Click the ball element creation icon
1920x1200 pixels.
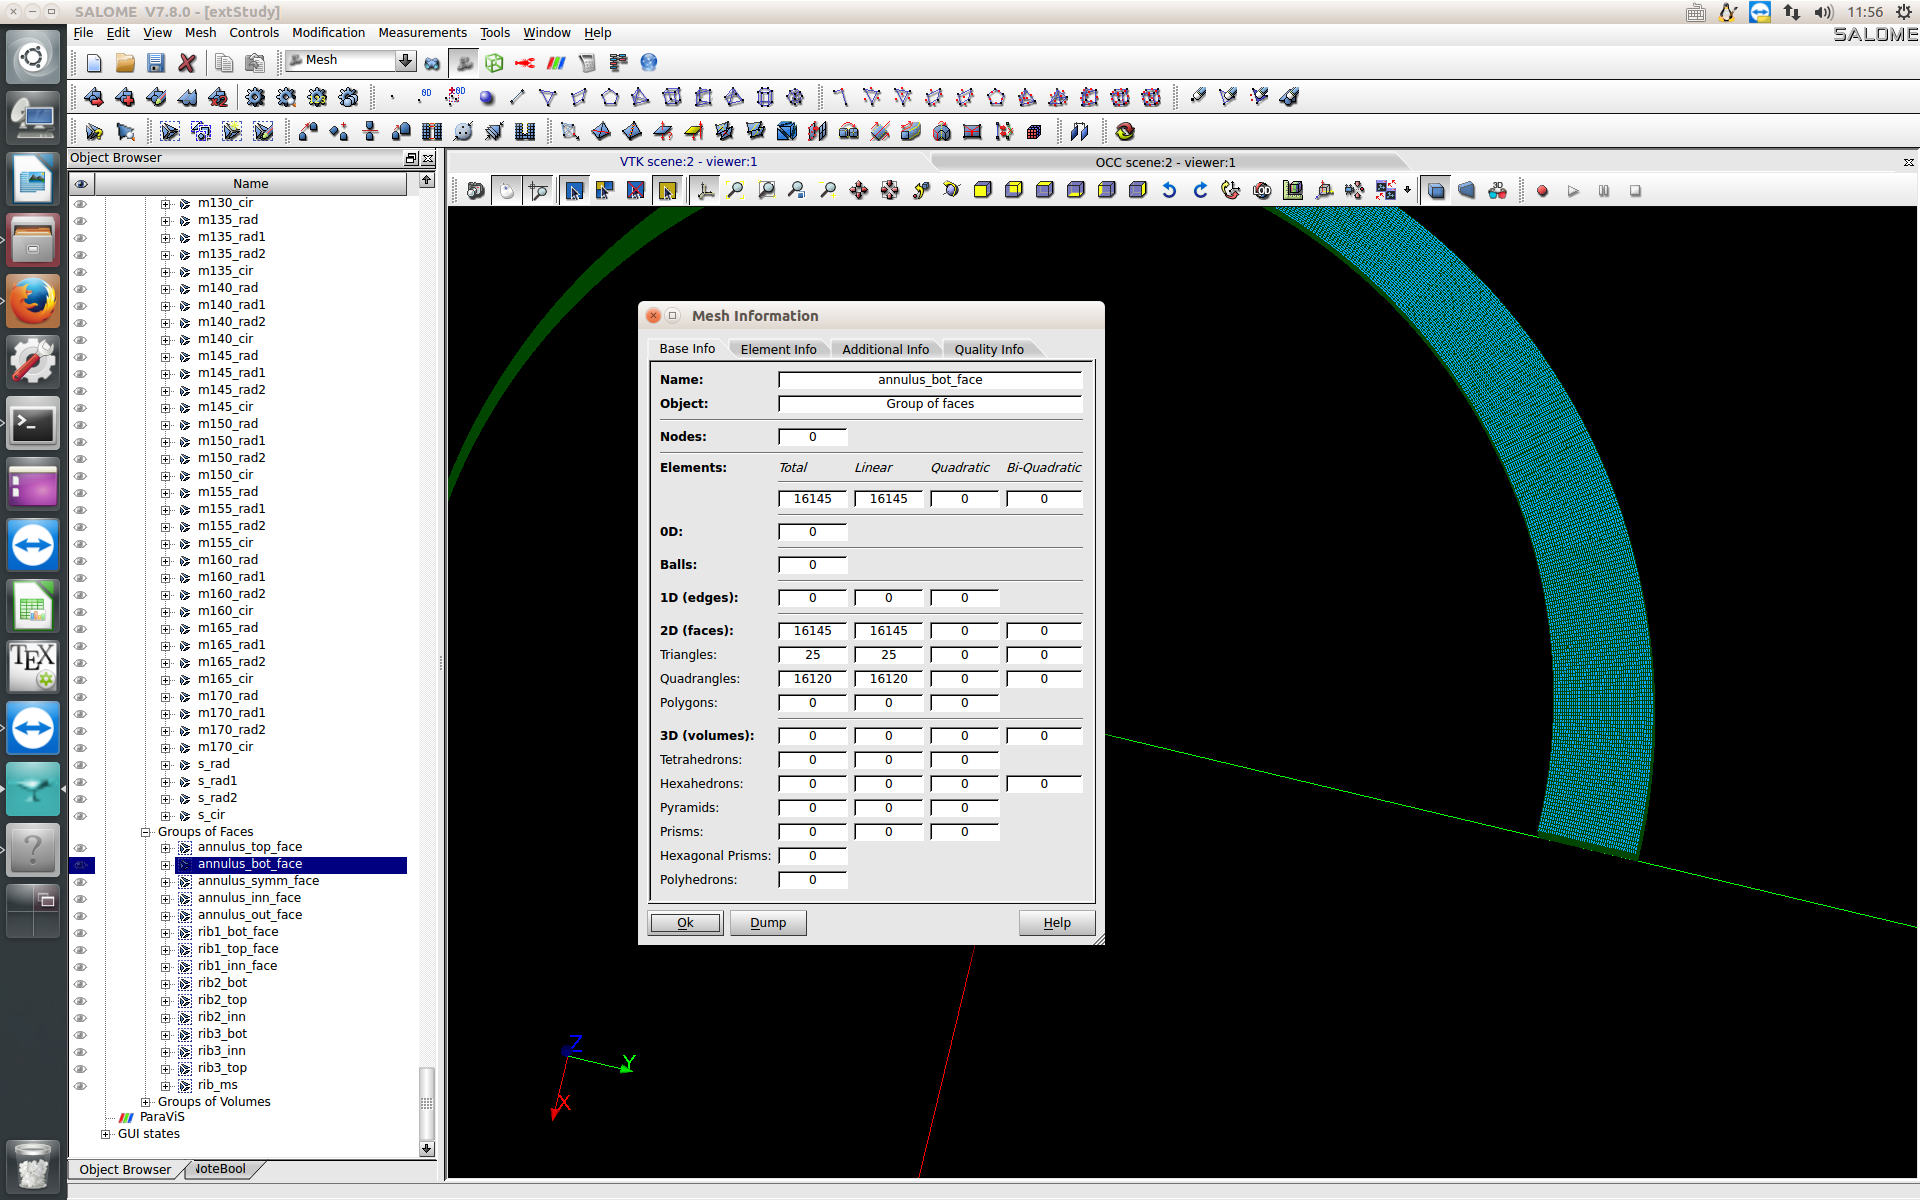[487, 98]
